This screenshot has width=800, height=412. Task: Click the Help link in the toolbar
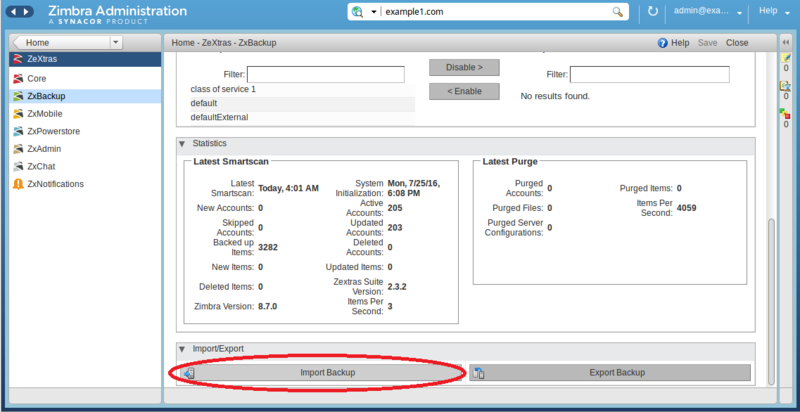tap(680, 43)
